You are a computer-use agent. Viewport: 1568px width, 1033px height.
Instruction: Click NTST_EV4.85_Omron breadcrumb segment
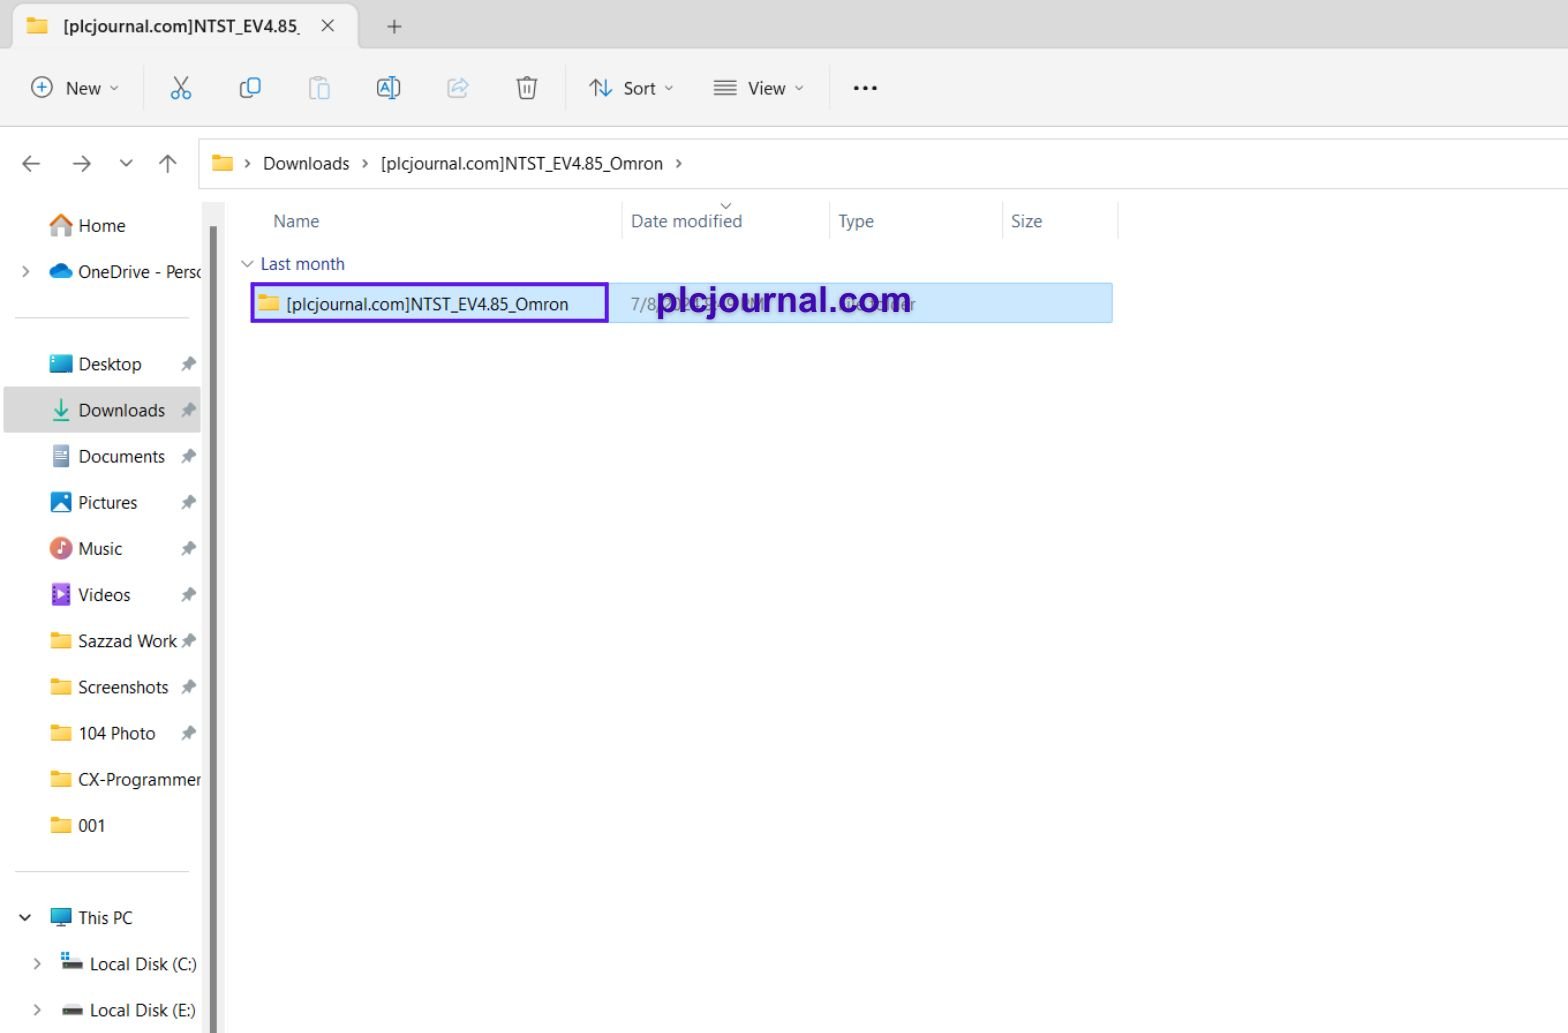click(x=521, y=163)
